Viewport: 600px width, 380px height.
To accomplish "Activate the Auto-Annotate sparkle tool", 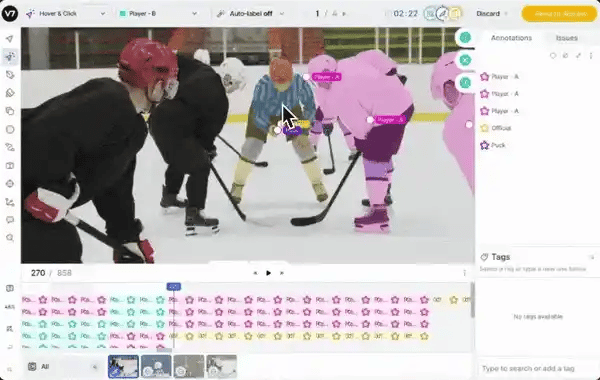I will coord(10,57).
